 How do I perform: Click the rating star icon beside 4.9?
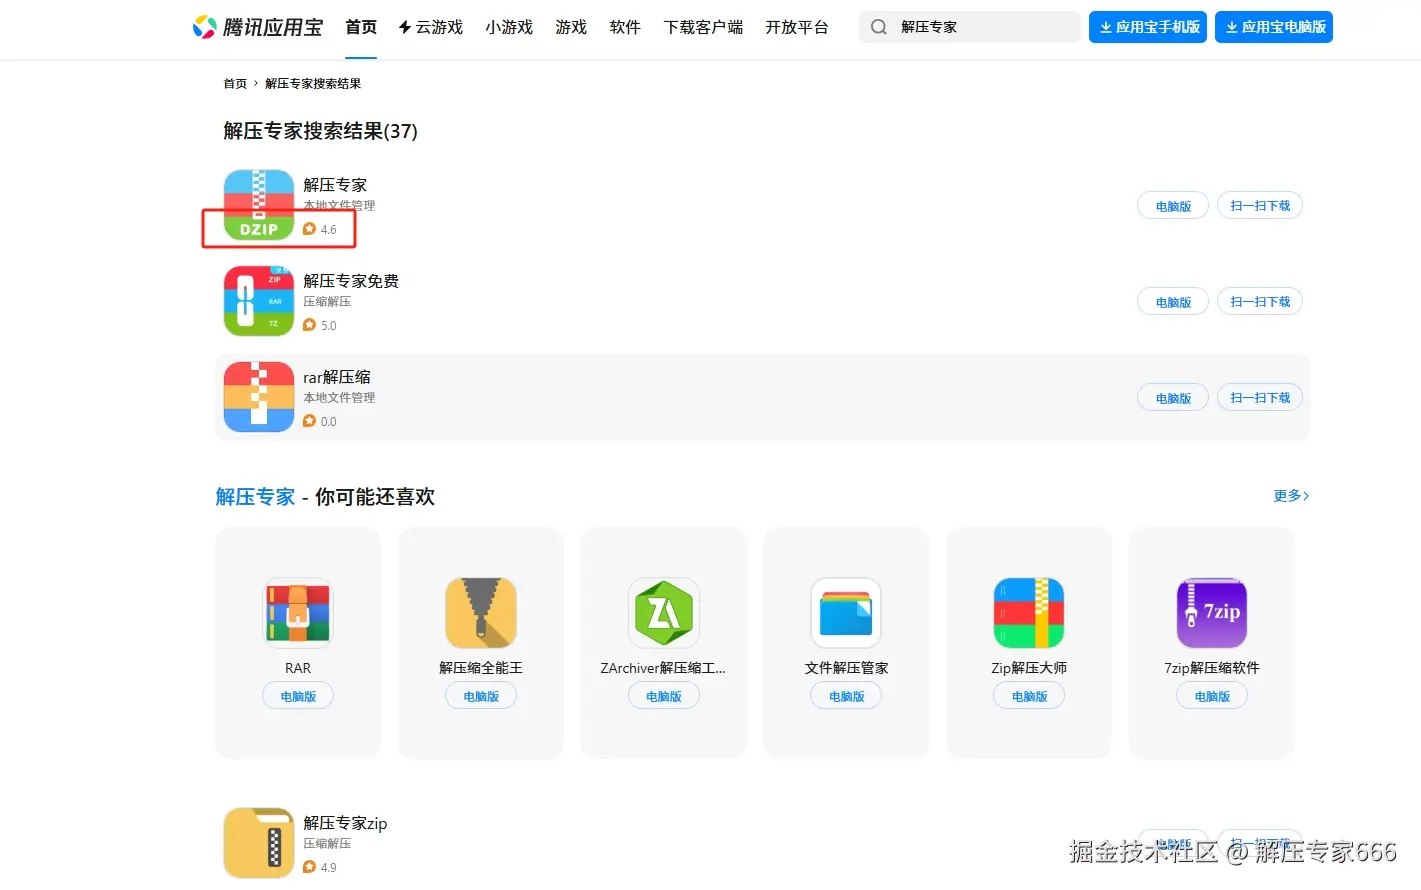click(x=309, y=867)
